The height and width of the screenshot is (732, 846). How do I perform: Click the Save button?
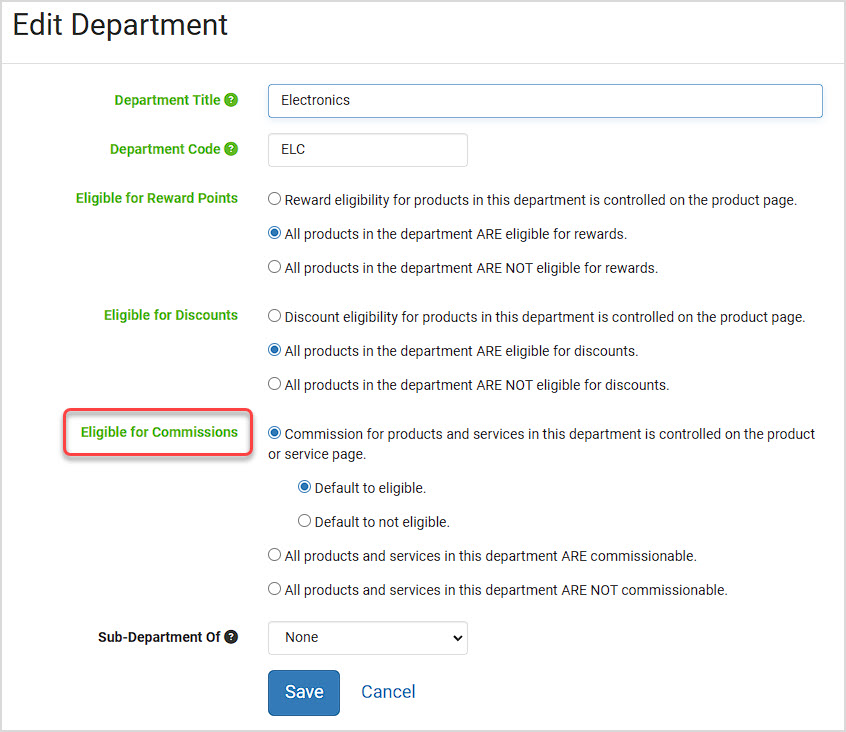click(x=304, y=693)
